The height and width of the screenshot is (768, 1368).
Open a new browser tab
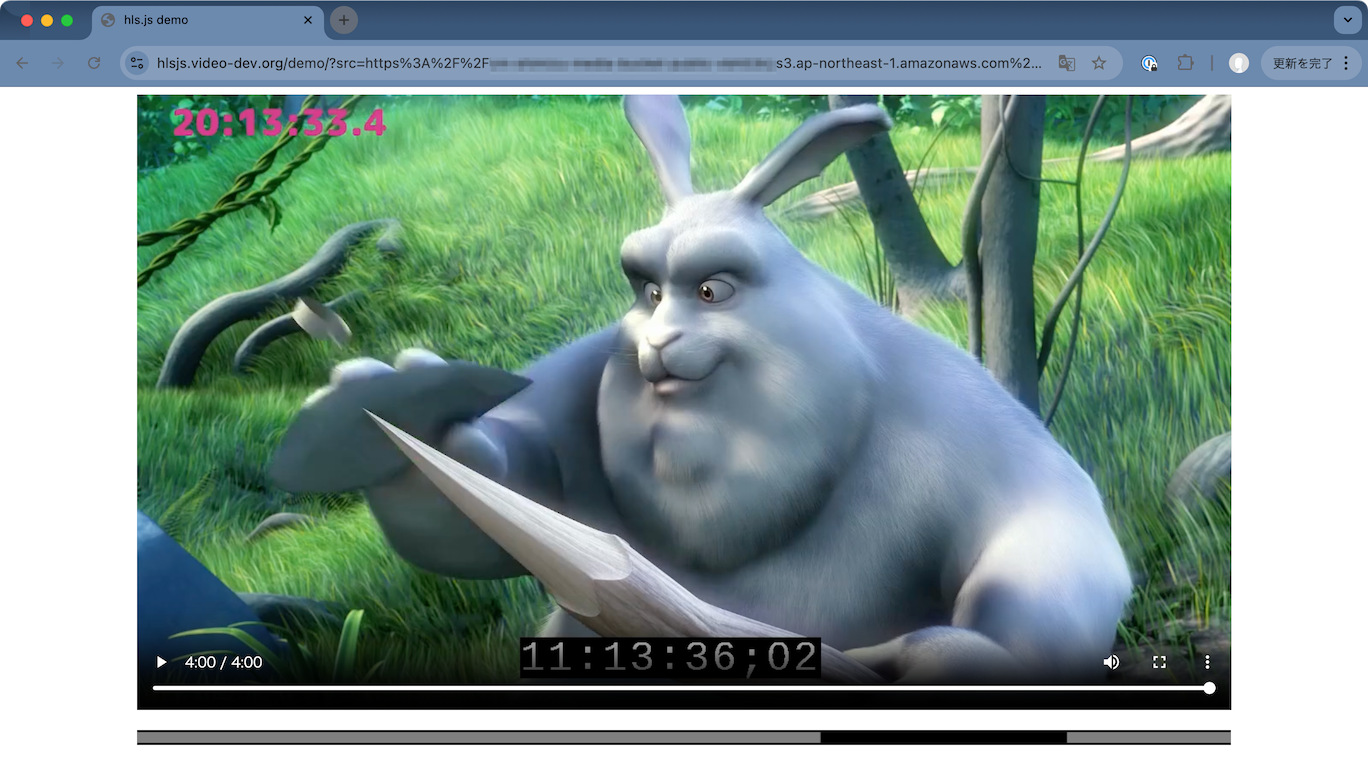pyautogui.click(x=344, y=20)
